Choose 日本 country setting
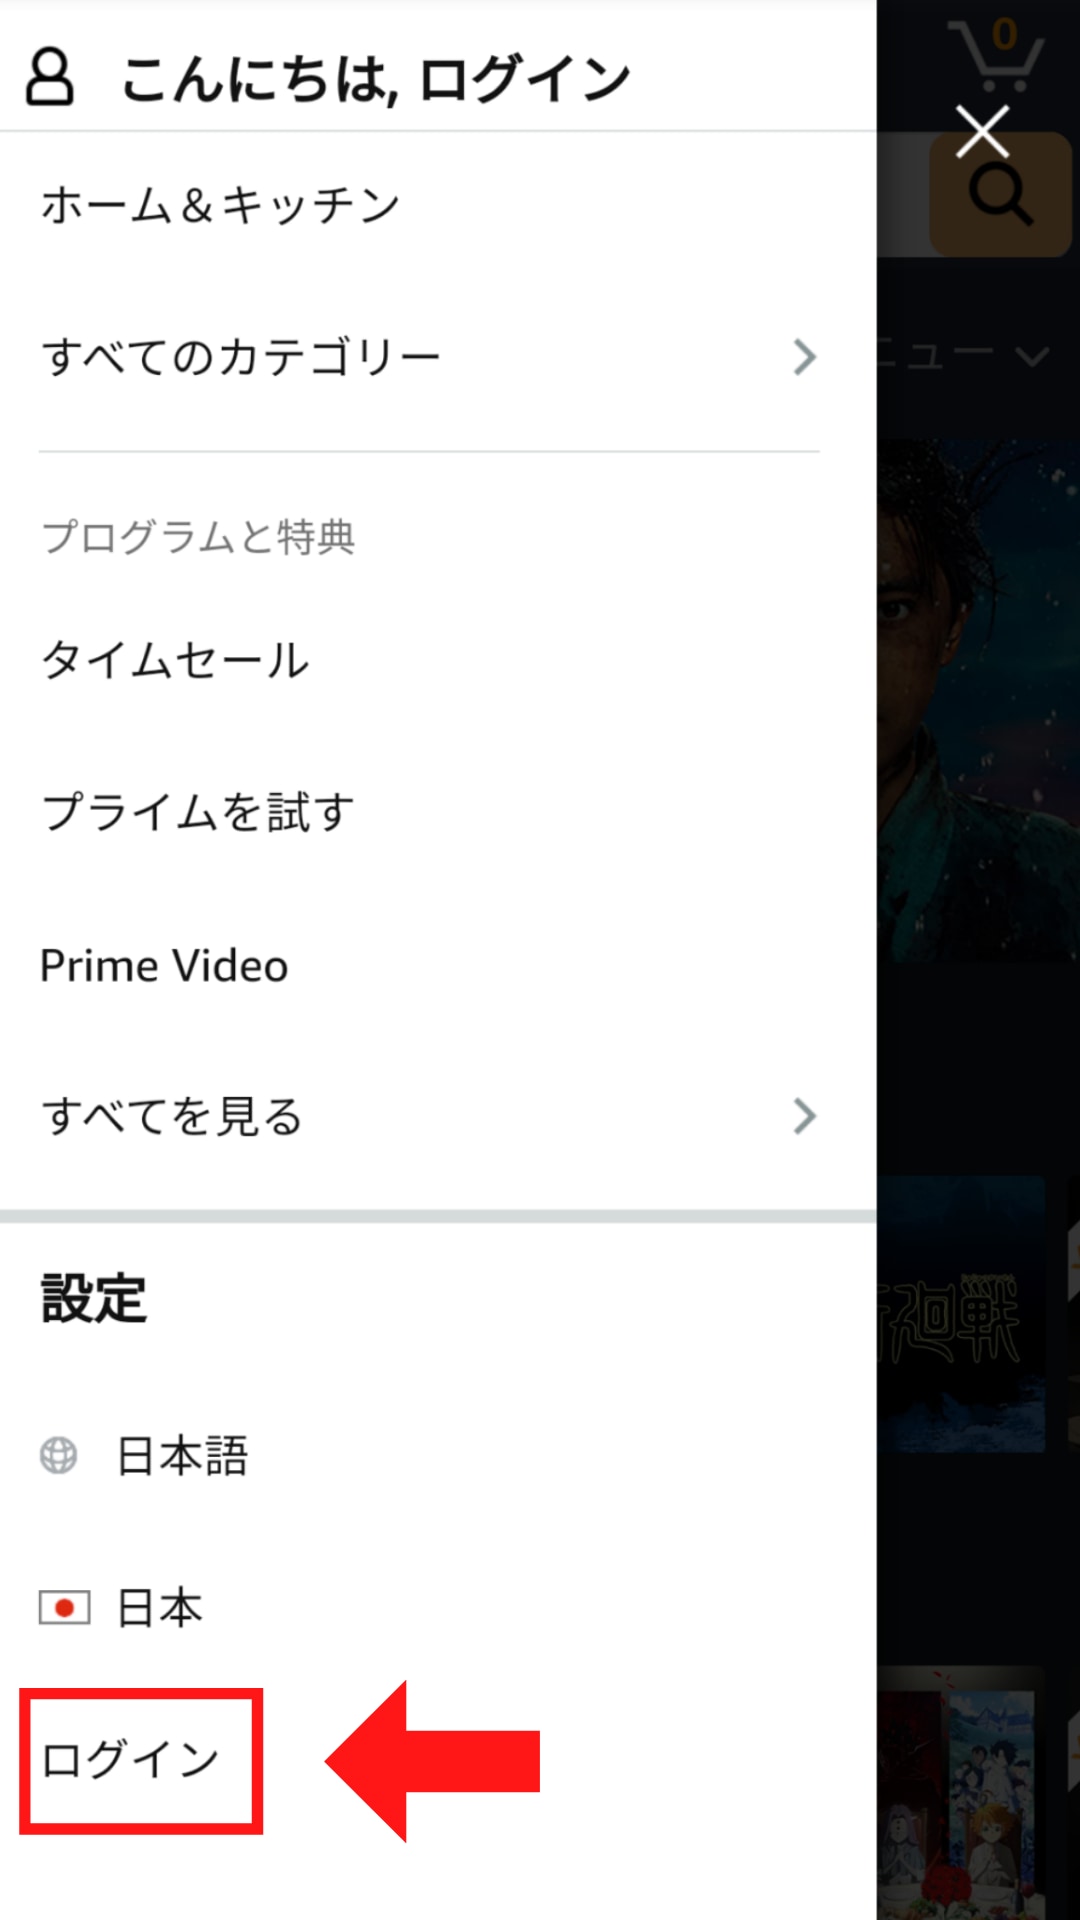1080x1920 pixels. [x=160, y=1608]
